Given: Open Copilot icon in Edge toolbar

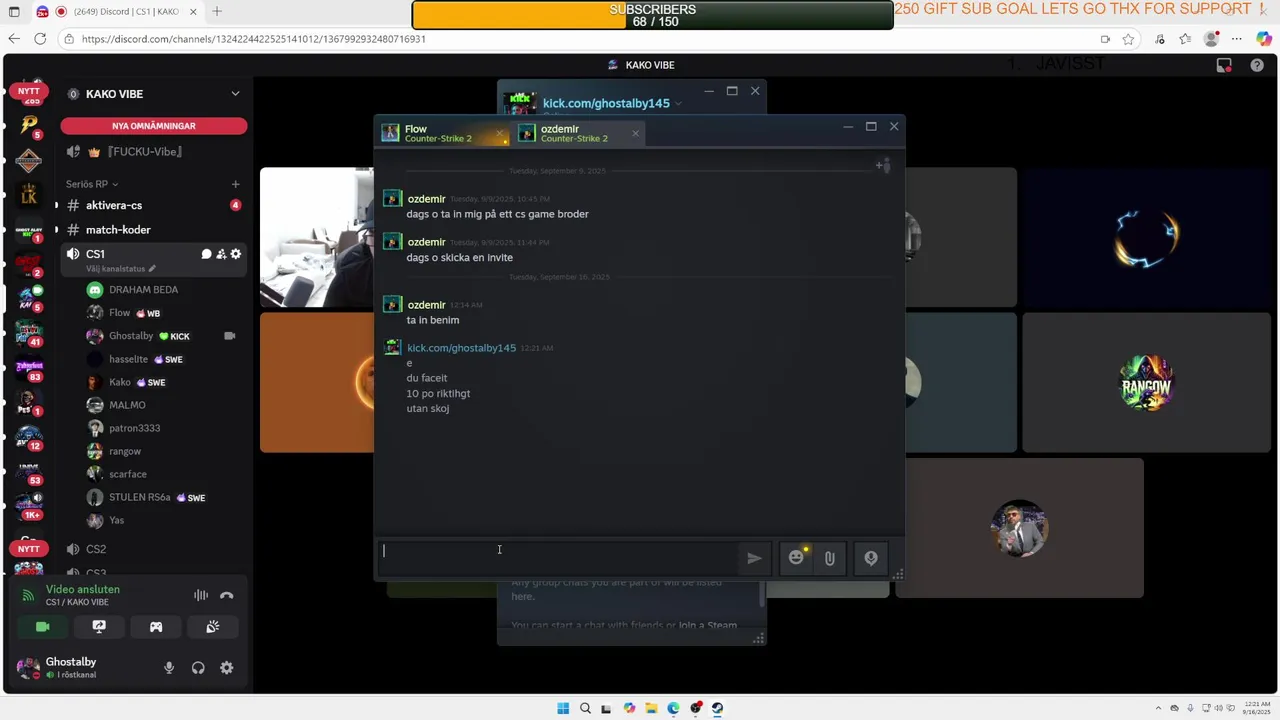Looking at the screenshot, I should [1263, 39].
